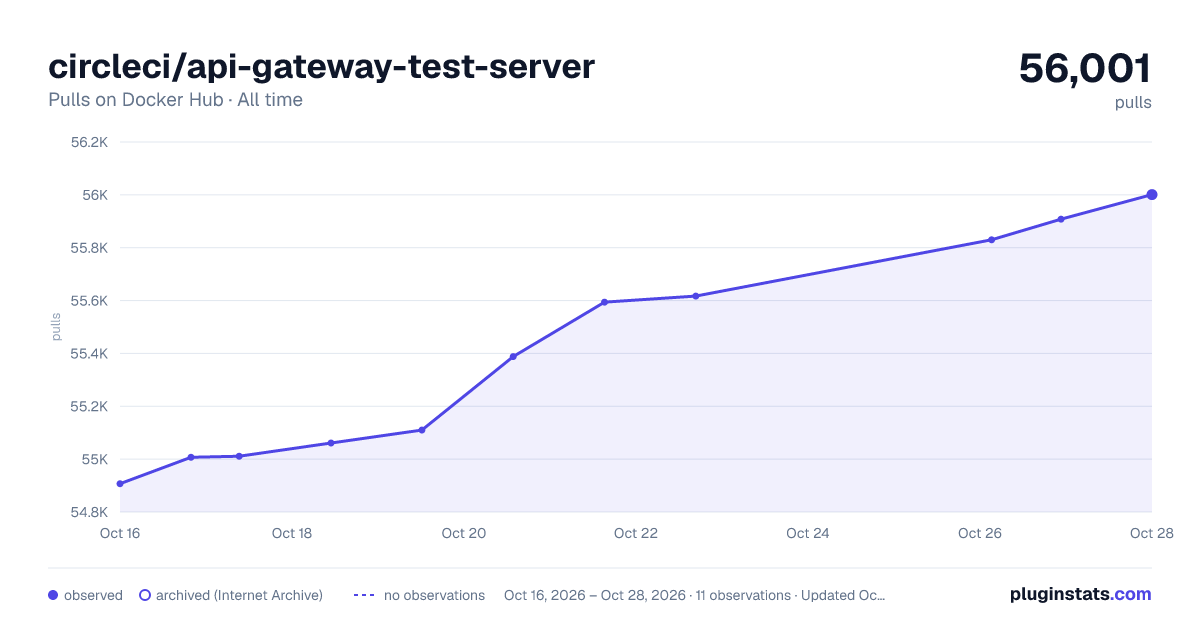Click the 'Oct 16' x-axis label
Viewport: 1200px width, 630px height.
pos(120,533)
